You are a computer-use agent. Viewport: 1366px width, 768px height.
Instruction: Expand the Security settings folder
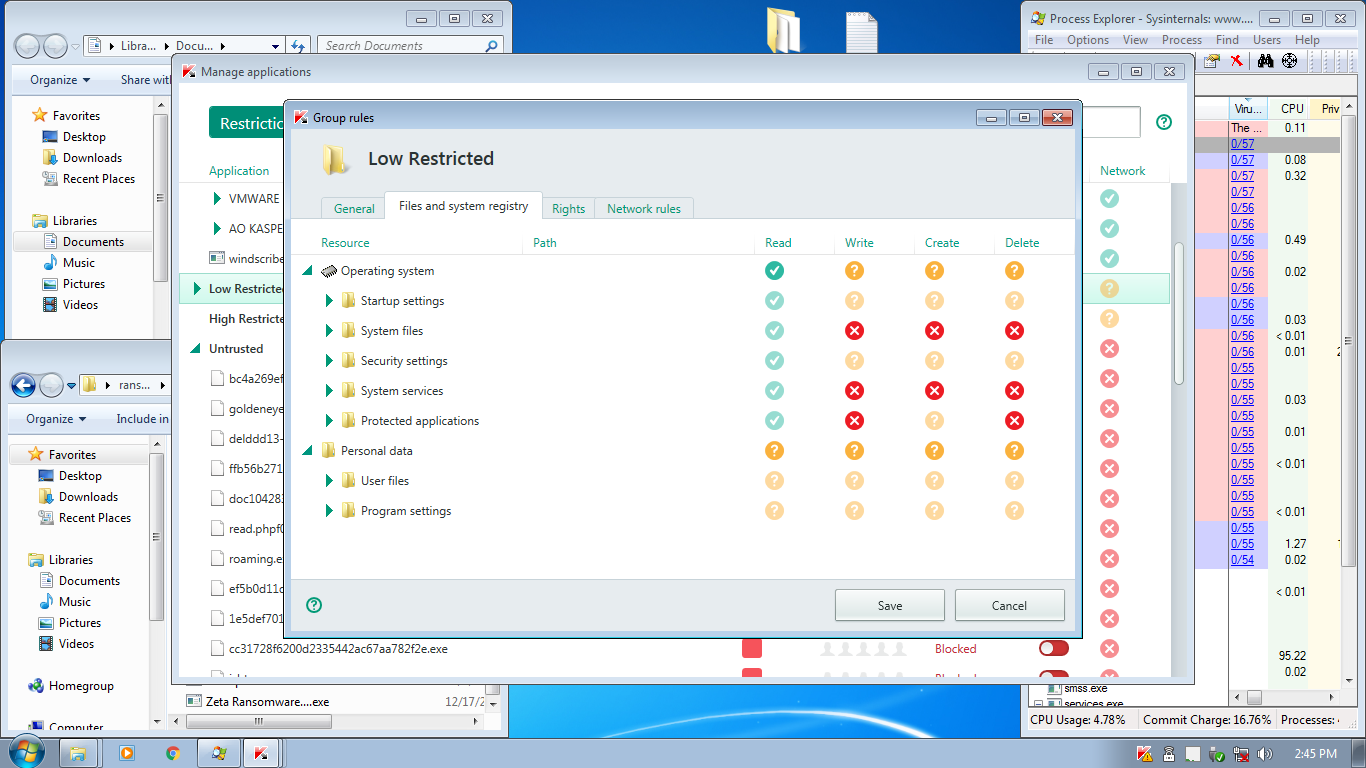tap(329, 361)
